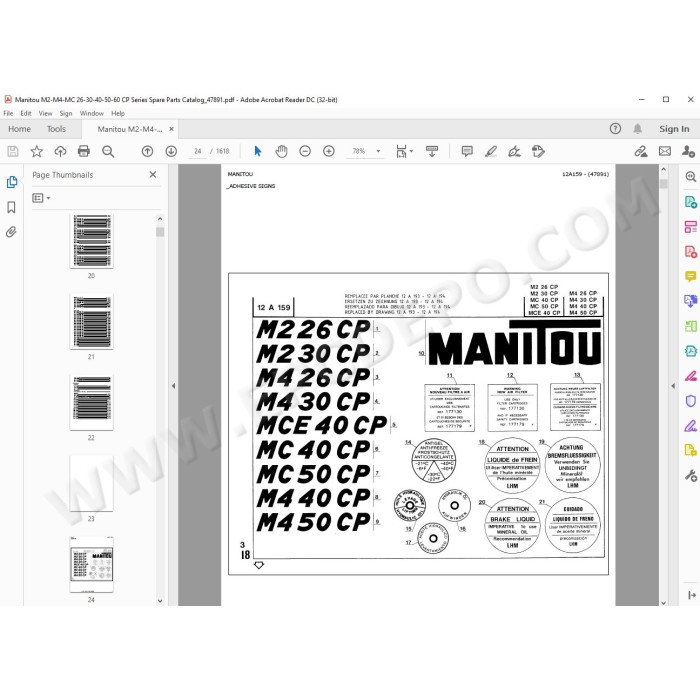Click document scroll down arrow
Viewport: 700px width, 700px height.
click(663, 602)
